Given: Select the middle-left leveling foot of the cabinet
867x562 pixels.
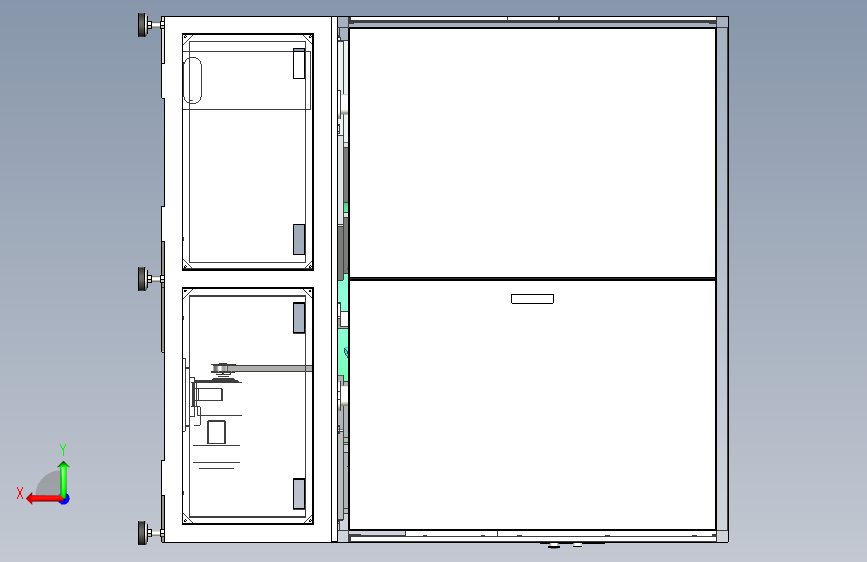Looking at the screenshot, I should [x=150, y=279].
